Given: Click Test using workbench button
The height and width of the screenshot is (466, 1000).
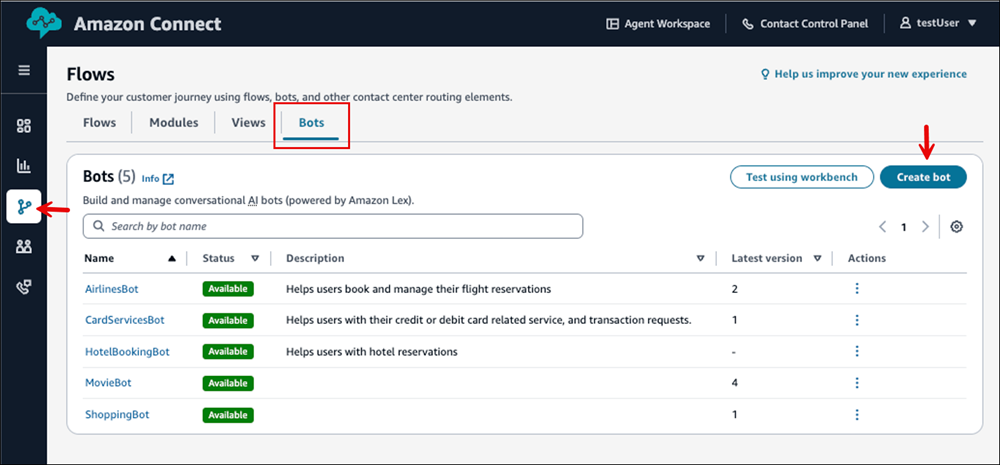Looking at the screenshot, I should pos(801,177).
